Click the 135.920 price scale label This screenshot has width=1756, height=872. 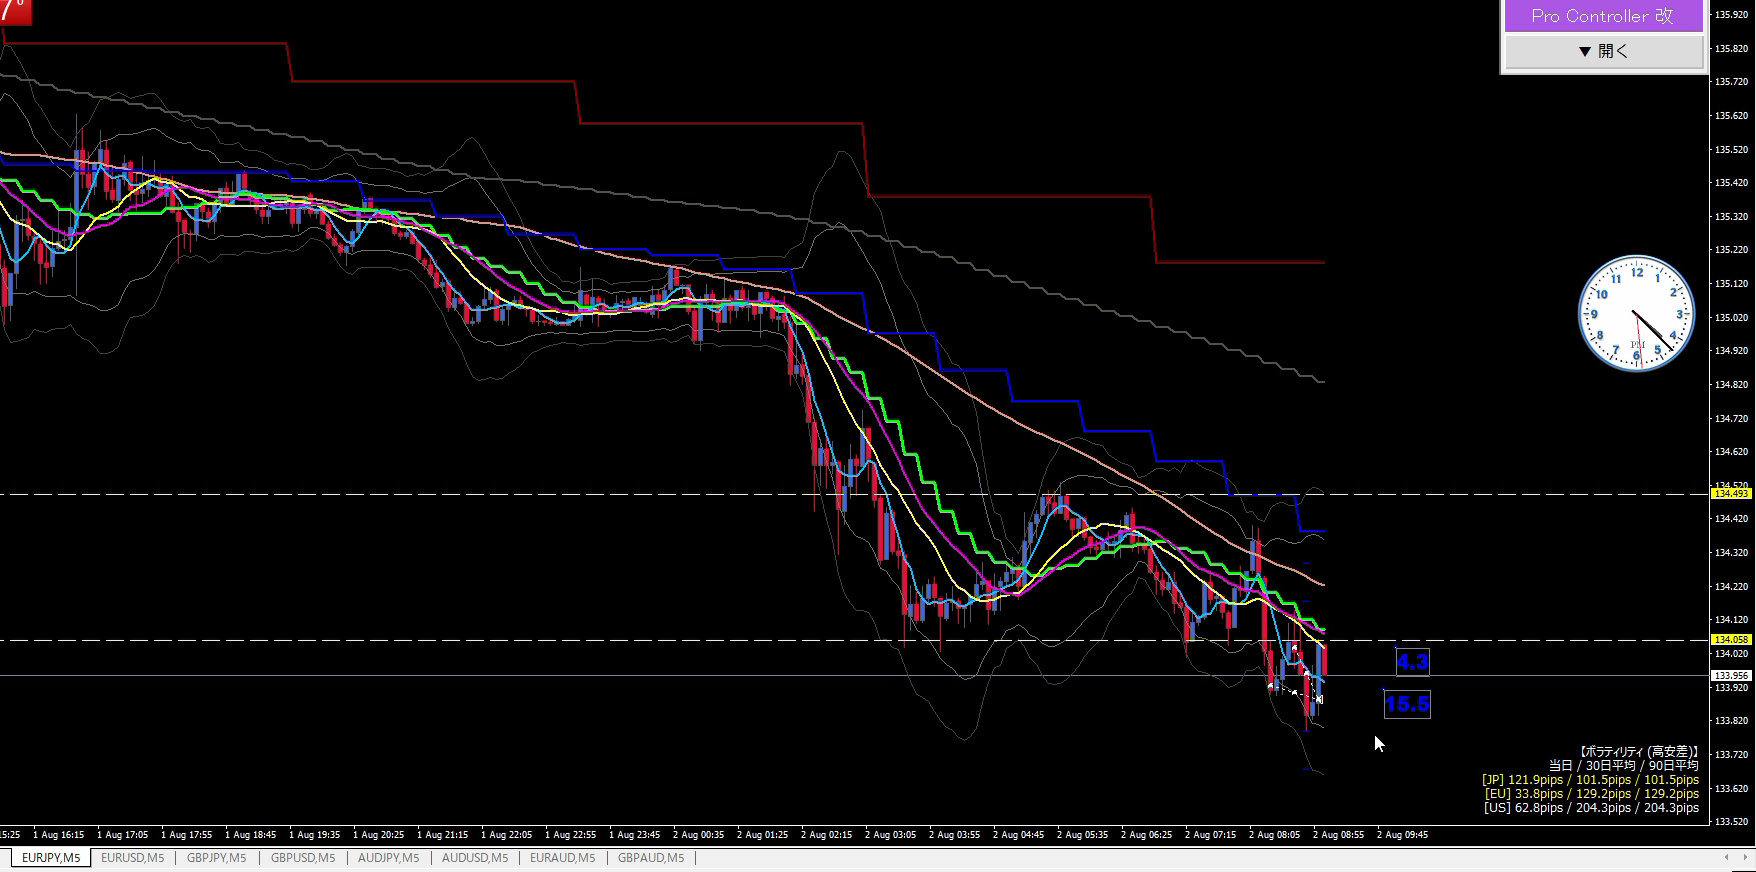(x=1731, y=15)
